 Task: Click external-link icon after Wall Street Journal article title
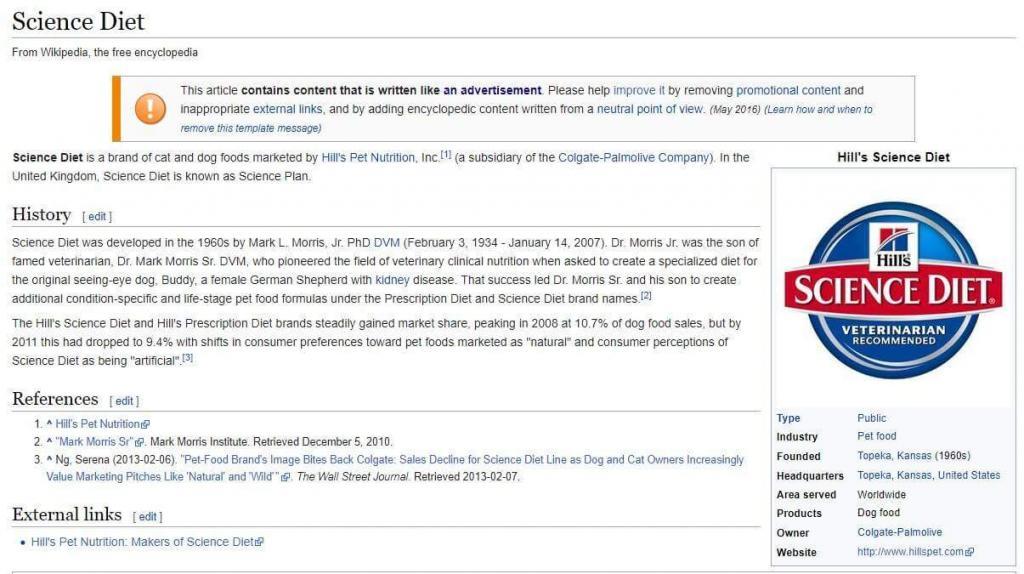coord(285,477)
